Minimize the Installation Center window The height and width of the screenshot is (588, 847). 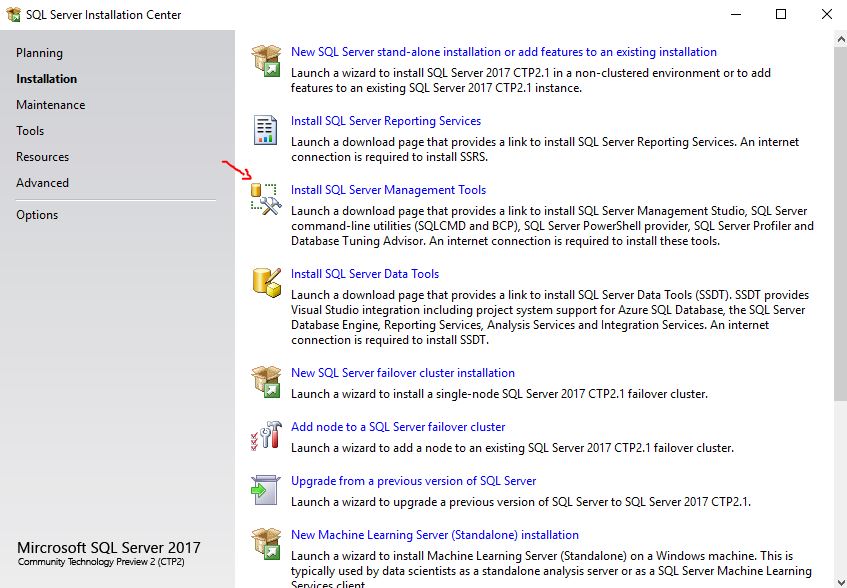pyautogui.click(x=735, y=15)
